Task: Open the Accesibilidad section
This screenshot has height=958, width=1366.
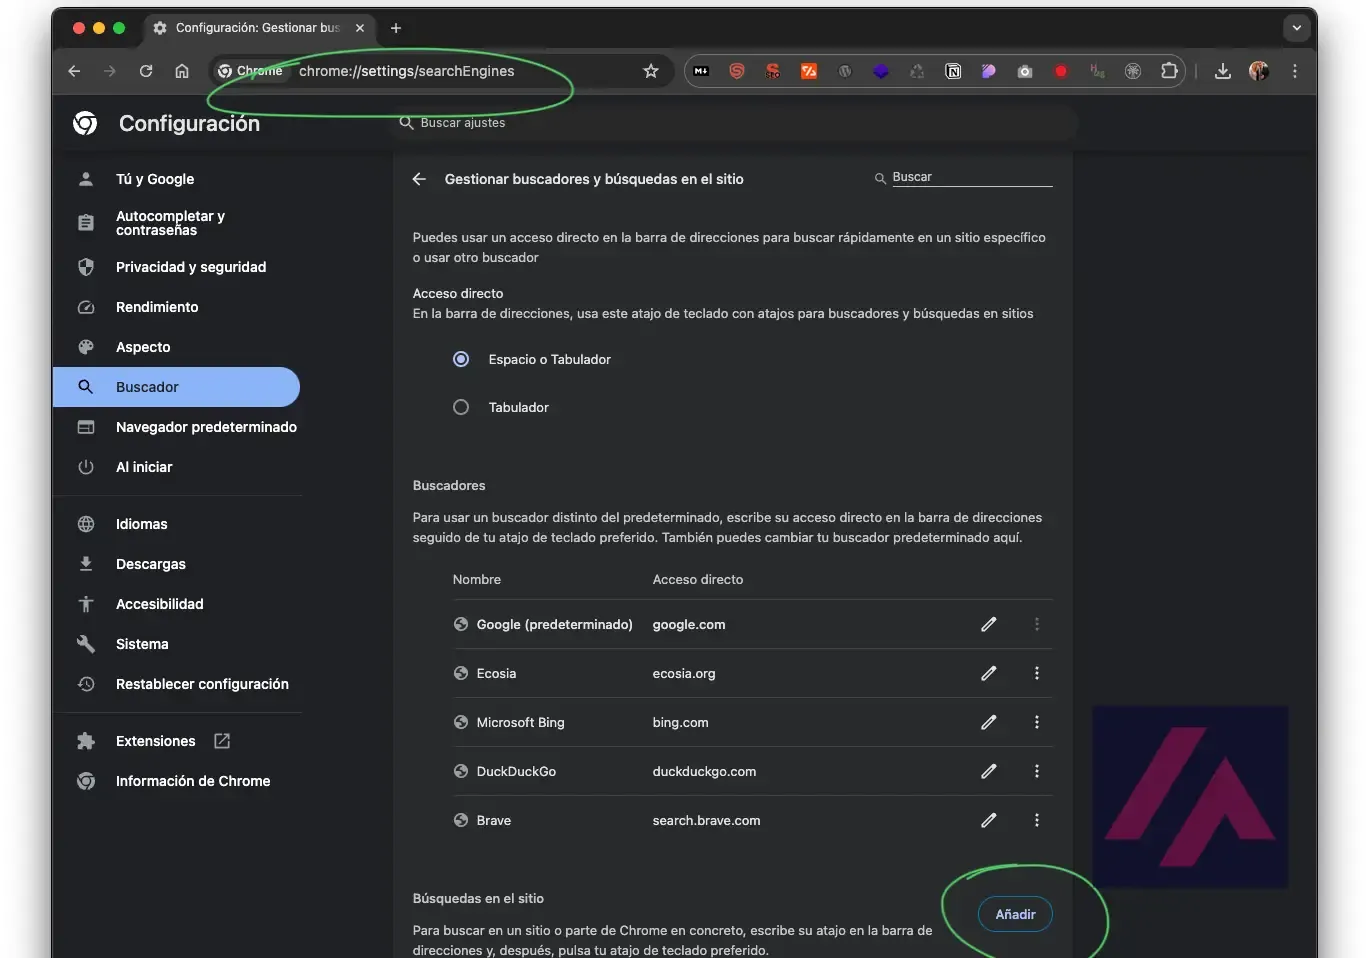Action: (177, 604)
